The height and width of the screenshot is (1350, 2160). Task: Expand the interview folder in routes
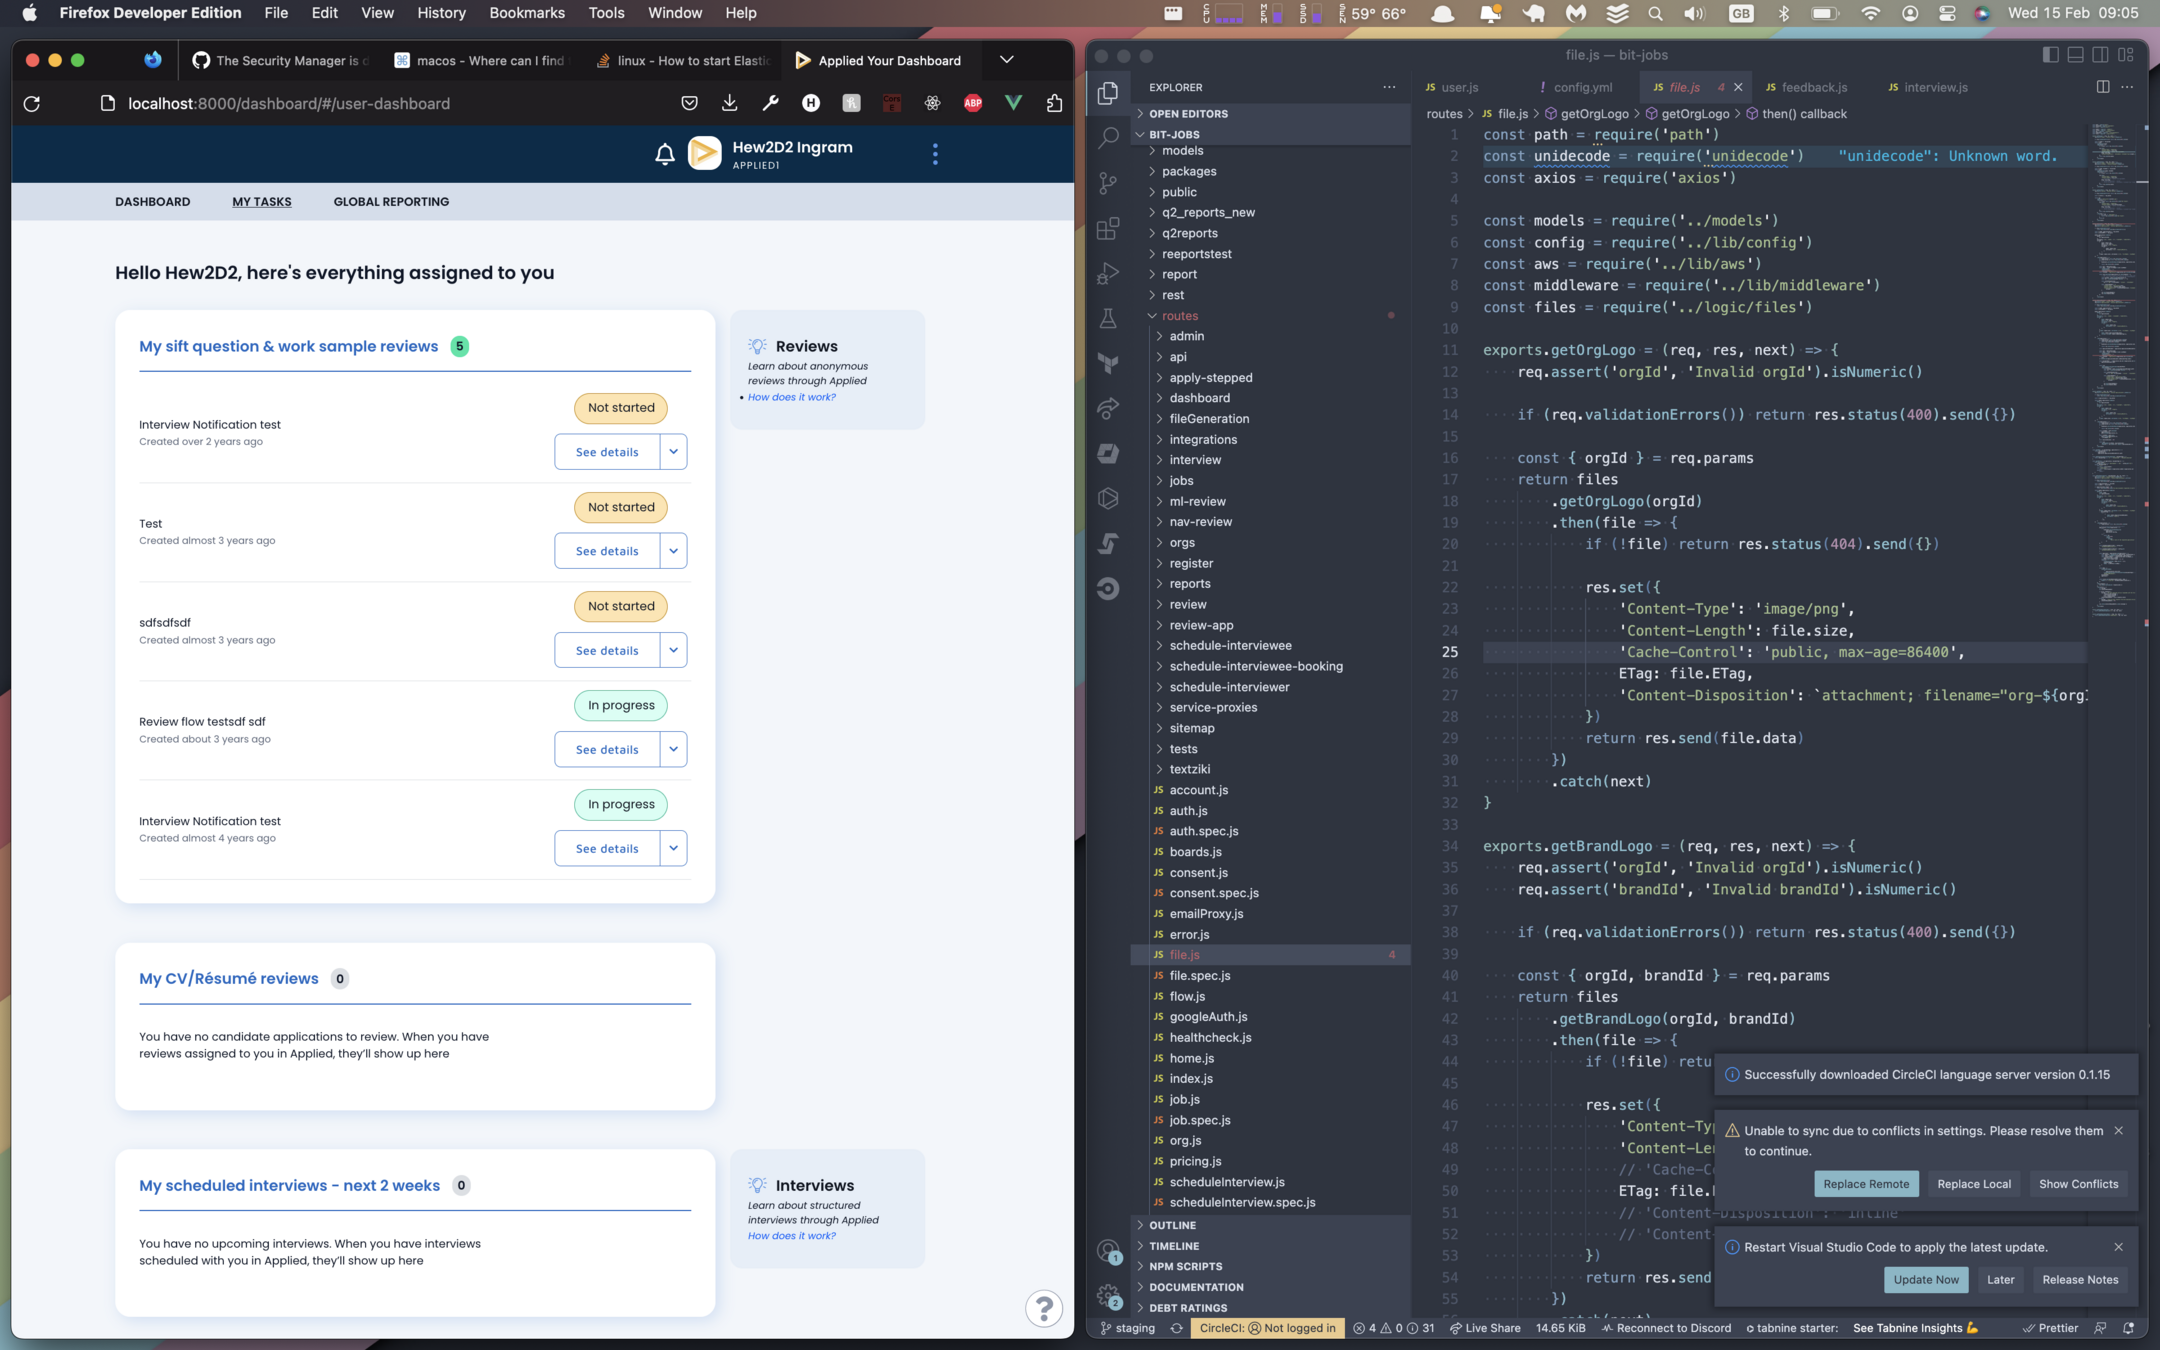tap(1195, 460)
